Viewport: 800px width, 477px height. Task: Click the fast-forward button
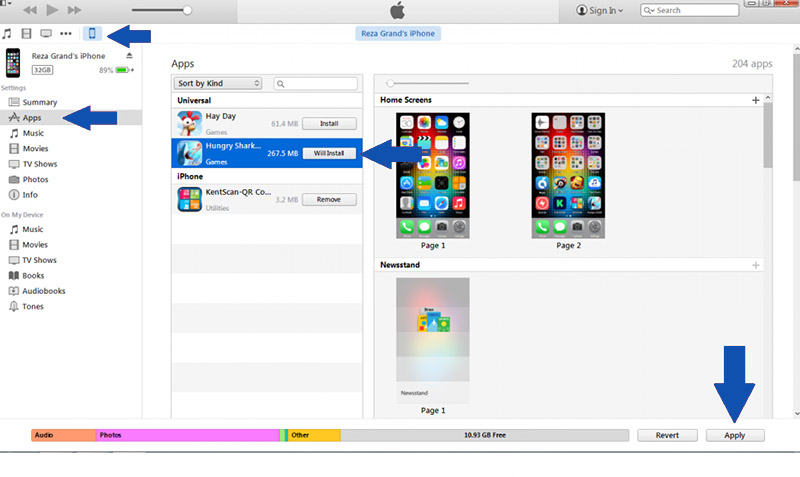[74, 10]
